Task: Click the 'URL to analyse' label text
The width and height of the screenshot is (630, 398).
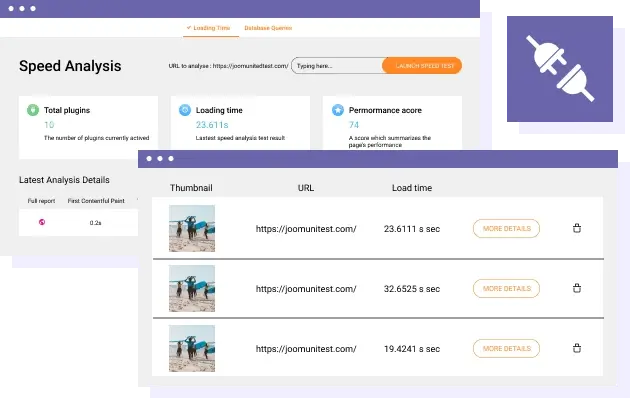Action: click(228, 66)
